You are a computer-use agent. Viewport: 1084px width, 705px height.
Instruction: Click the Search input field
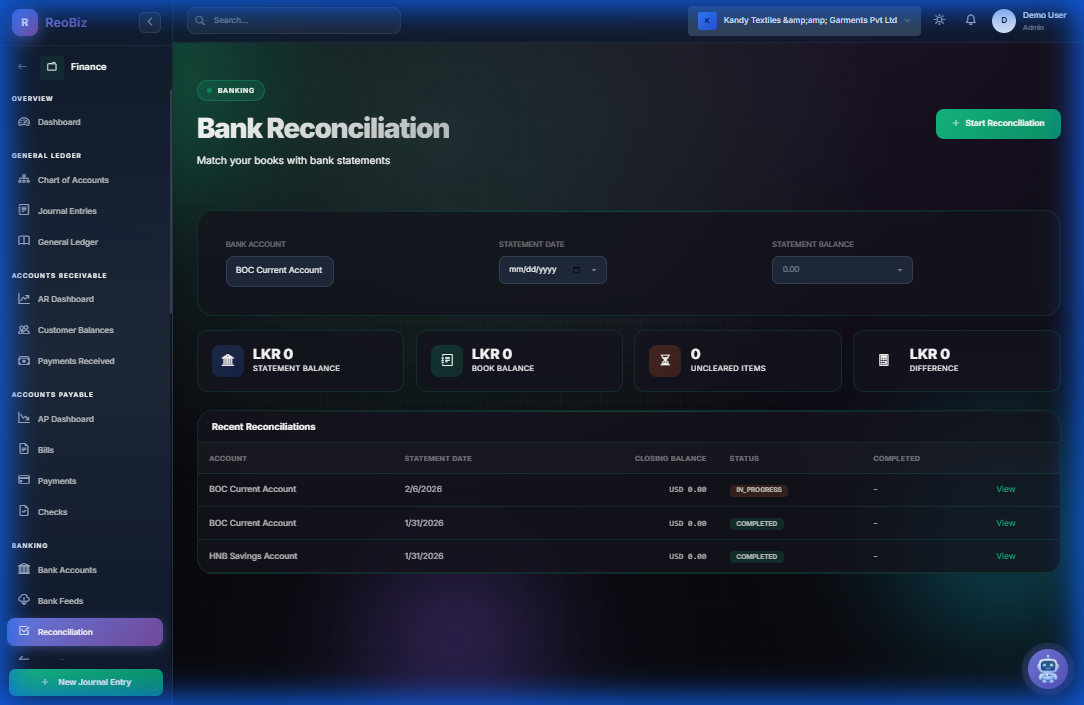pyautogui.click(x=293, y=19)
